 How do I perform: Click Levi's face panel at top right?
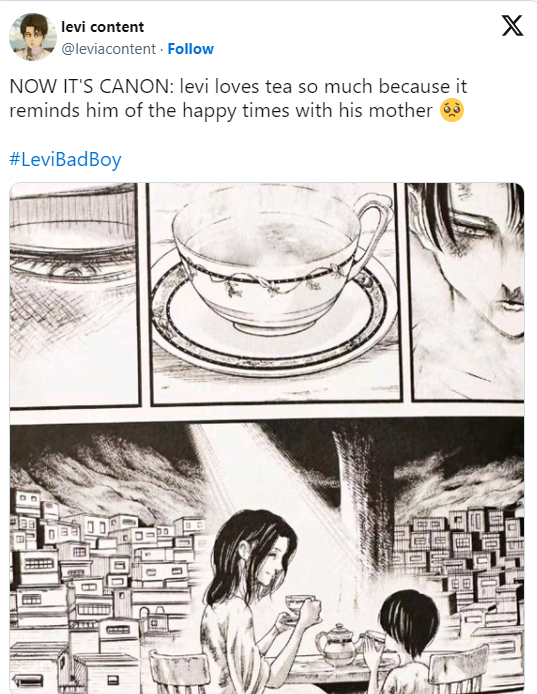[467, 291]
